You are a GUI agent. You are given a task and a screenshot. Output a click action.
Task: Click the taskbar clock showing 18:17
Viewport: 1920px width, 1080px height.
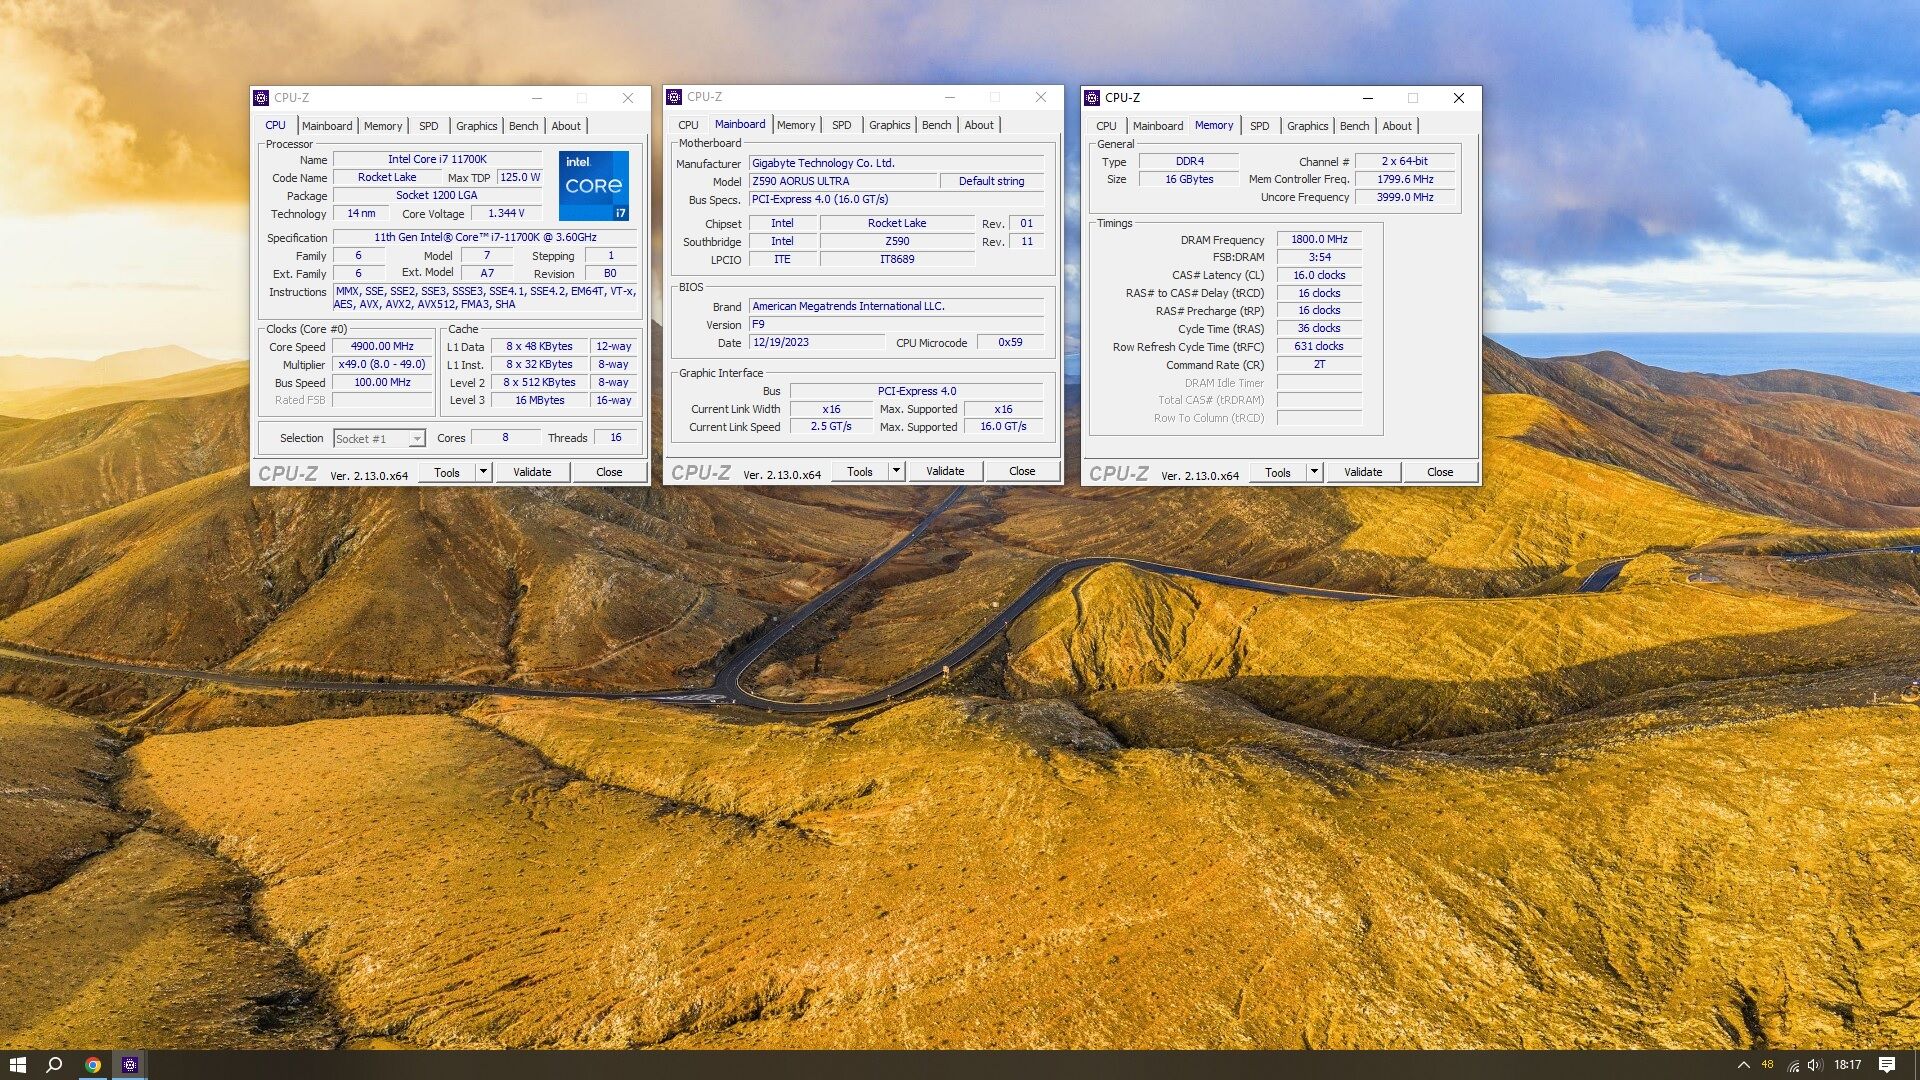click(1847, 1064)
